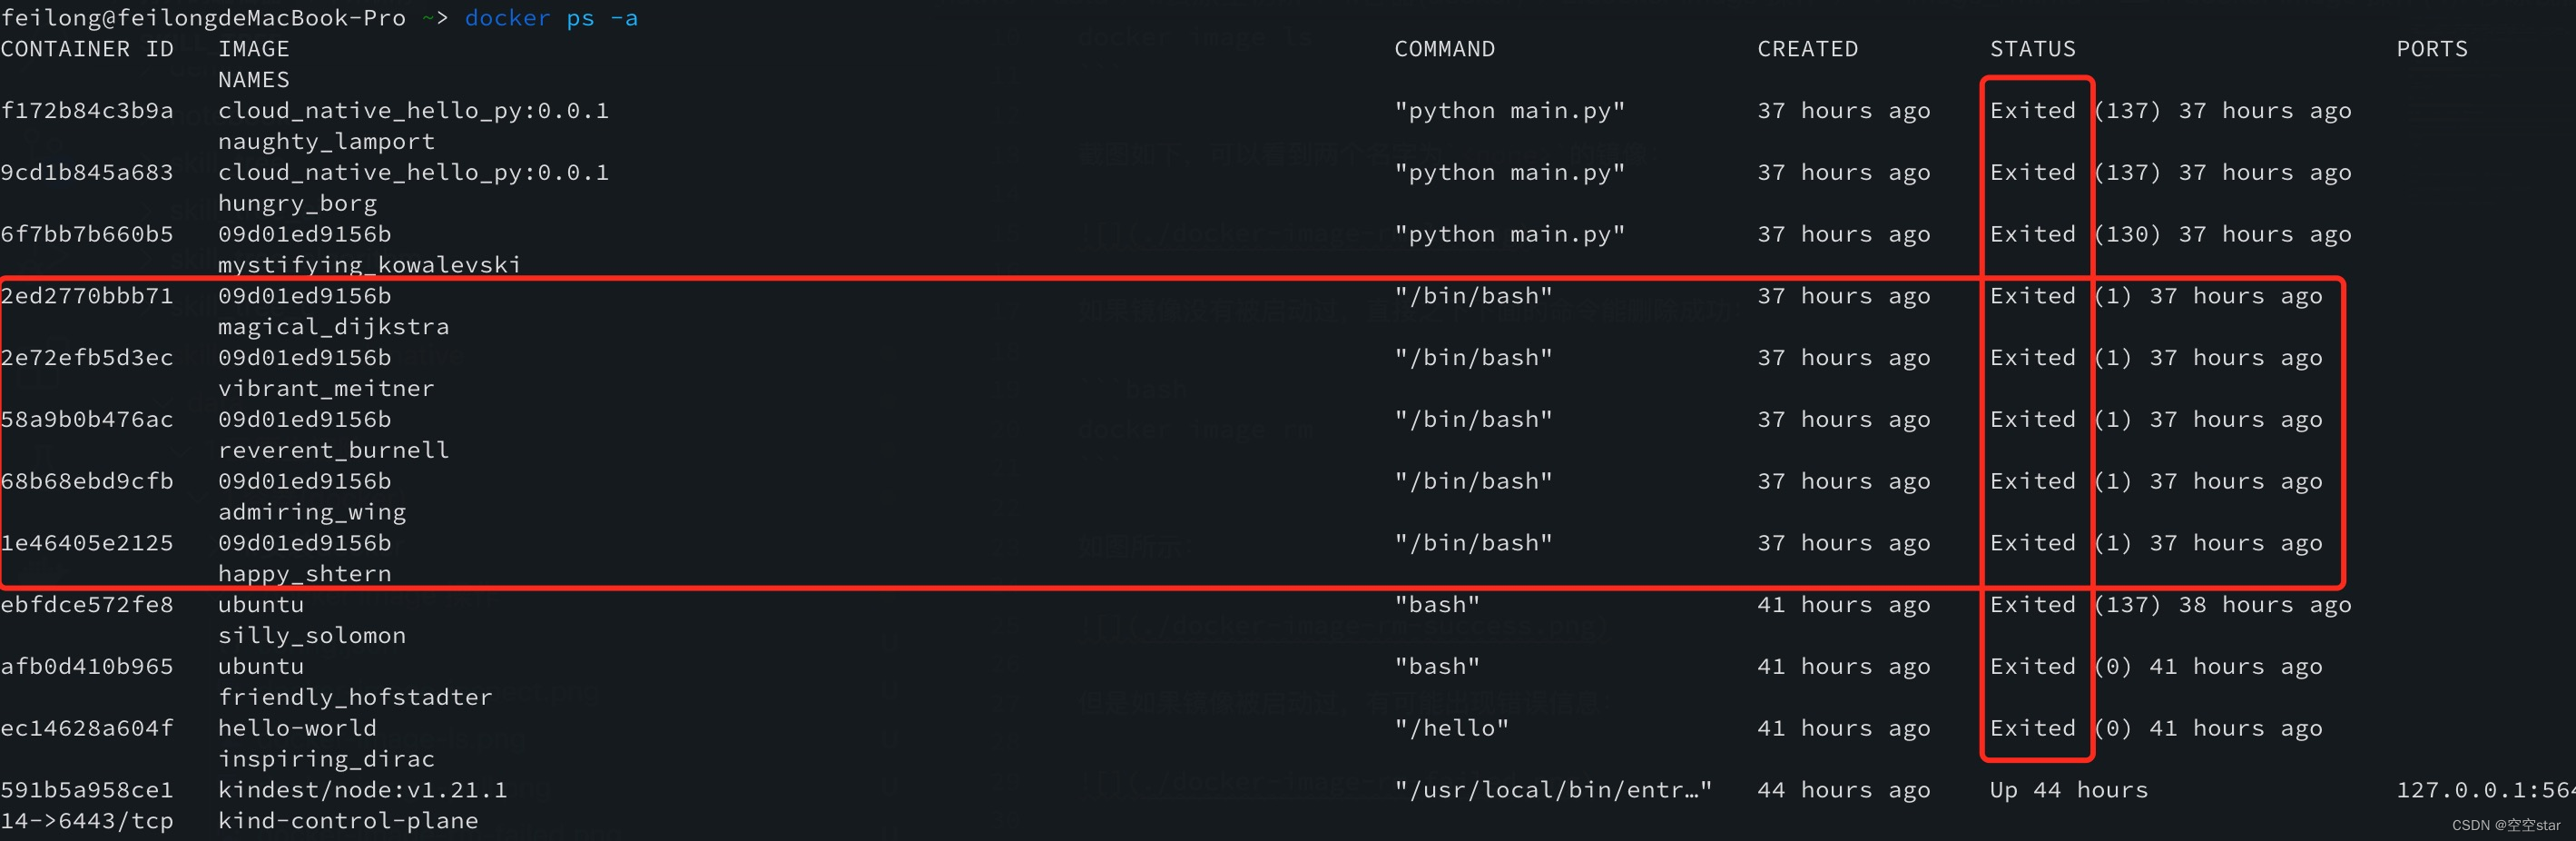Click the kind-control-plane container name
The height and width of the screenshot is (841, 2576).
pos(348,821)
